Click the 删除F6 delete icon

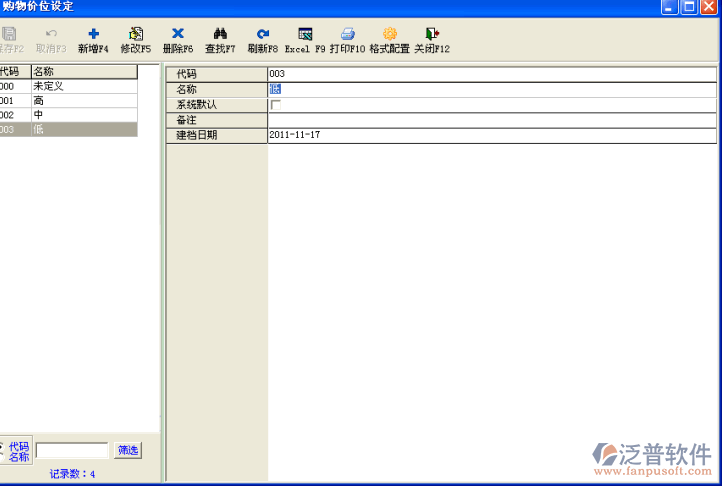(178, 33)
